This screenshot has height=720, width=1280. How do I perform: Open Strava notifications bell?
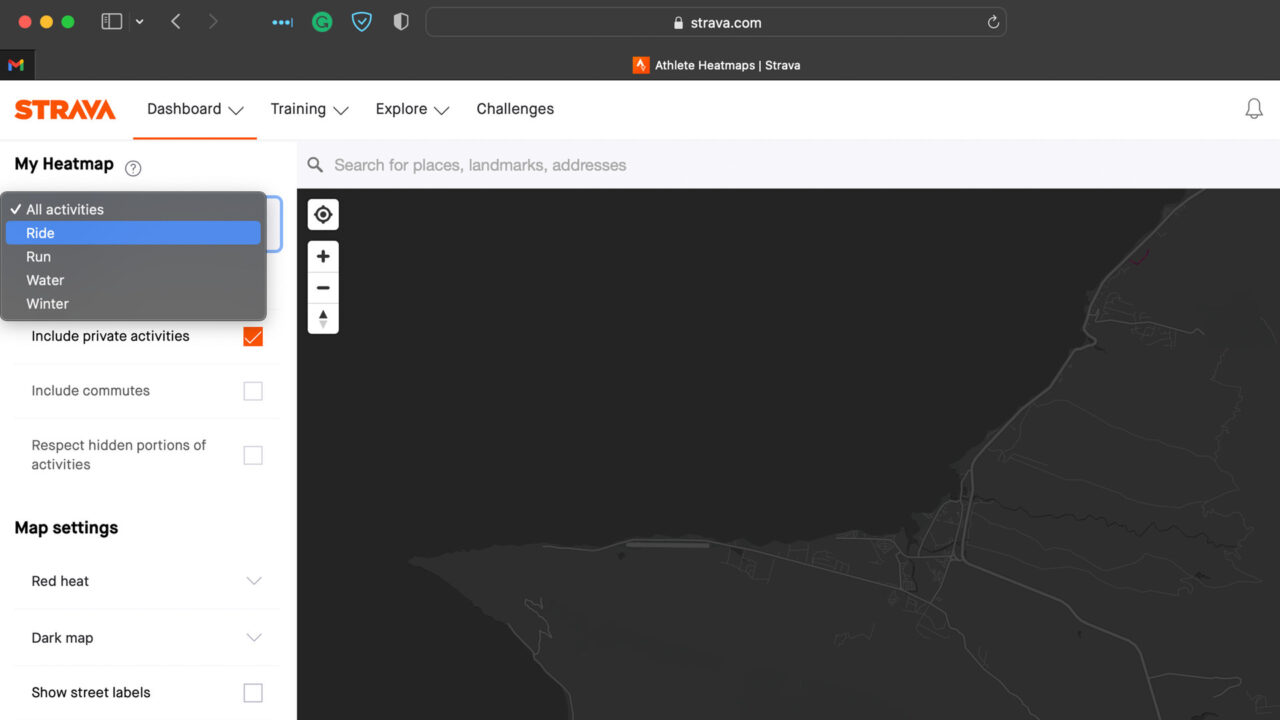click(1254, 108)
